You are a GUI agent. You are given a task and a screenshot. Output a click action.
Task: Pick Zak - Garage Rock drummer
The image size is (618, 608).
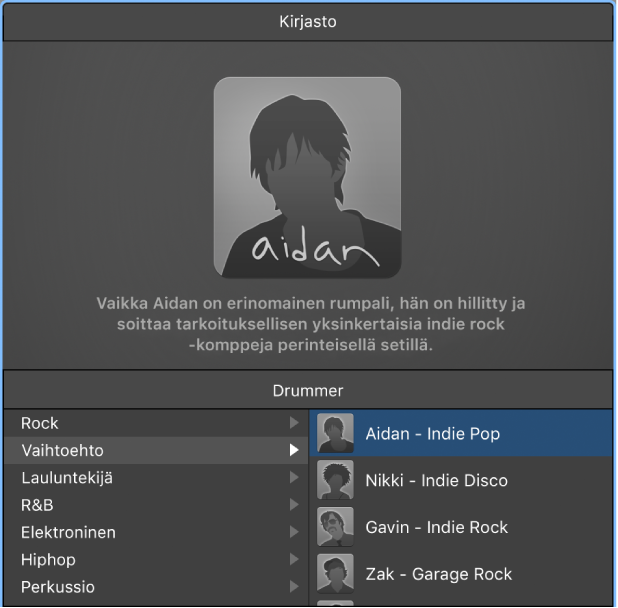(438, 574)
